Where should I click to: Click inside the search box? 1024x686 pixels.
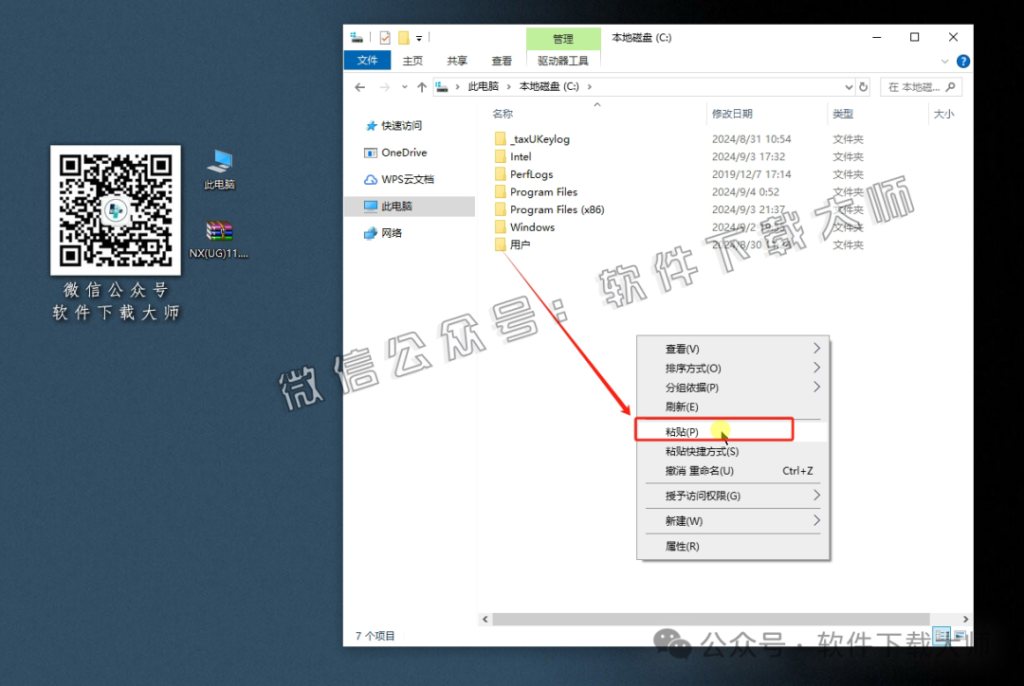click(x=920, y=86)
